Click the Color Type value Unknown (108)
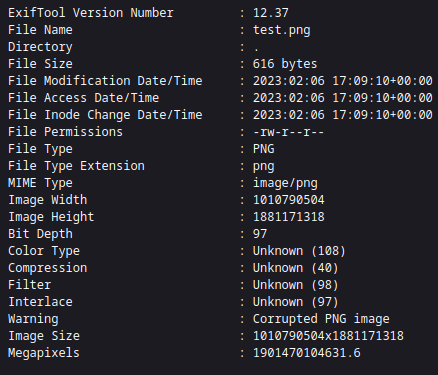Image resolution: width=438 pixels, height=375 pixels. (x=299, y=251)
